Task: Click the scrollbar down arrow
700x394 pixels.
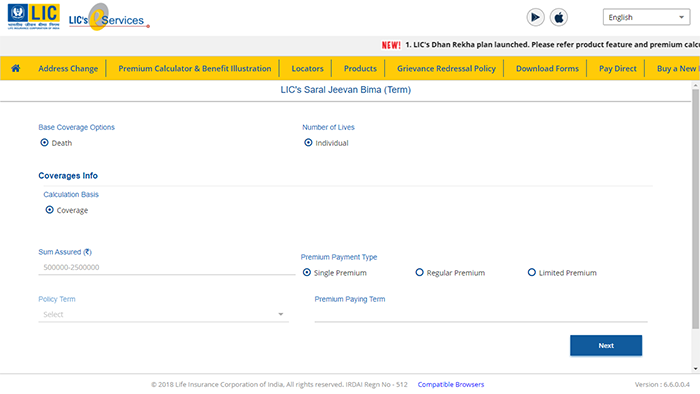Action: click(x=695, y=369)
